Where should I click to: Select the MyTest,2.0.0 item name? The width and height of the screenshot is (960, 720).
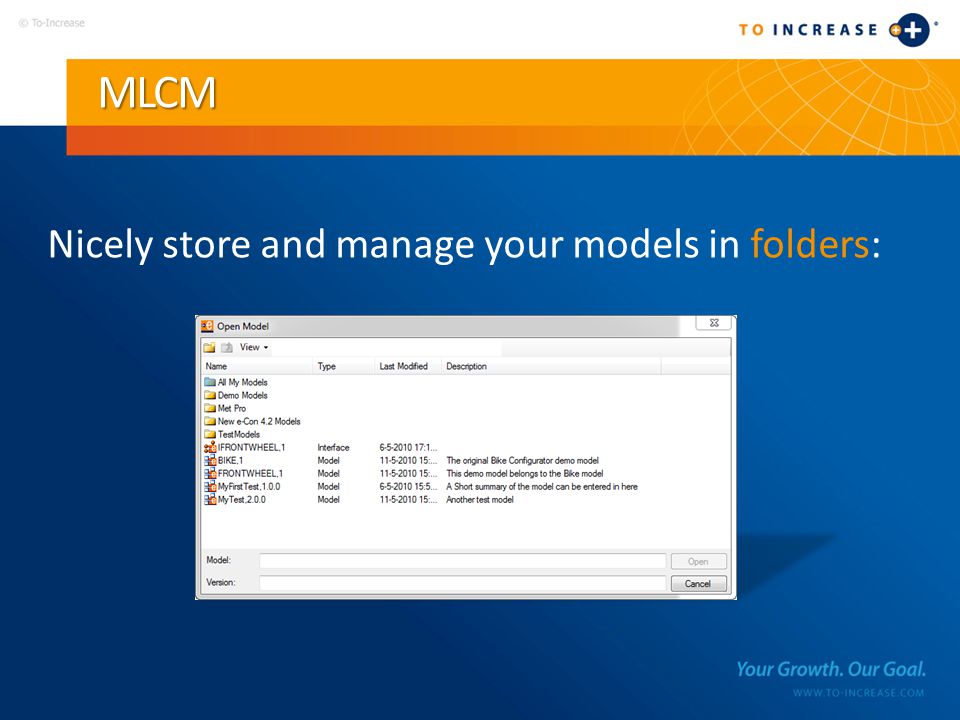point(242,500)
